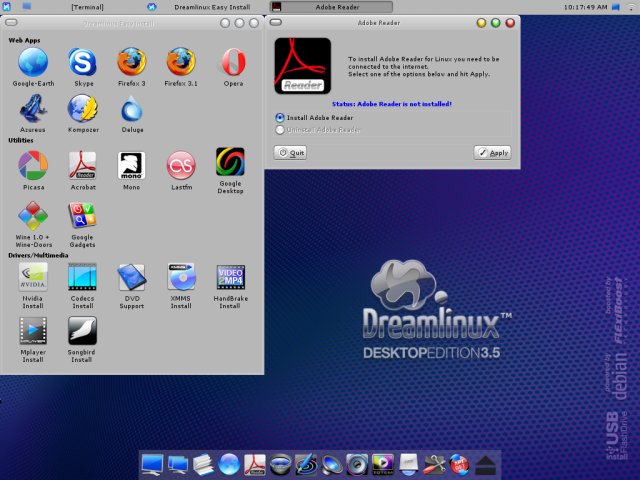Open the HandBrake Install icon
This screenshot has height=480, width=640.
click(231, 277)
